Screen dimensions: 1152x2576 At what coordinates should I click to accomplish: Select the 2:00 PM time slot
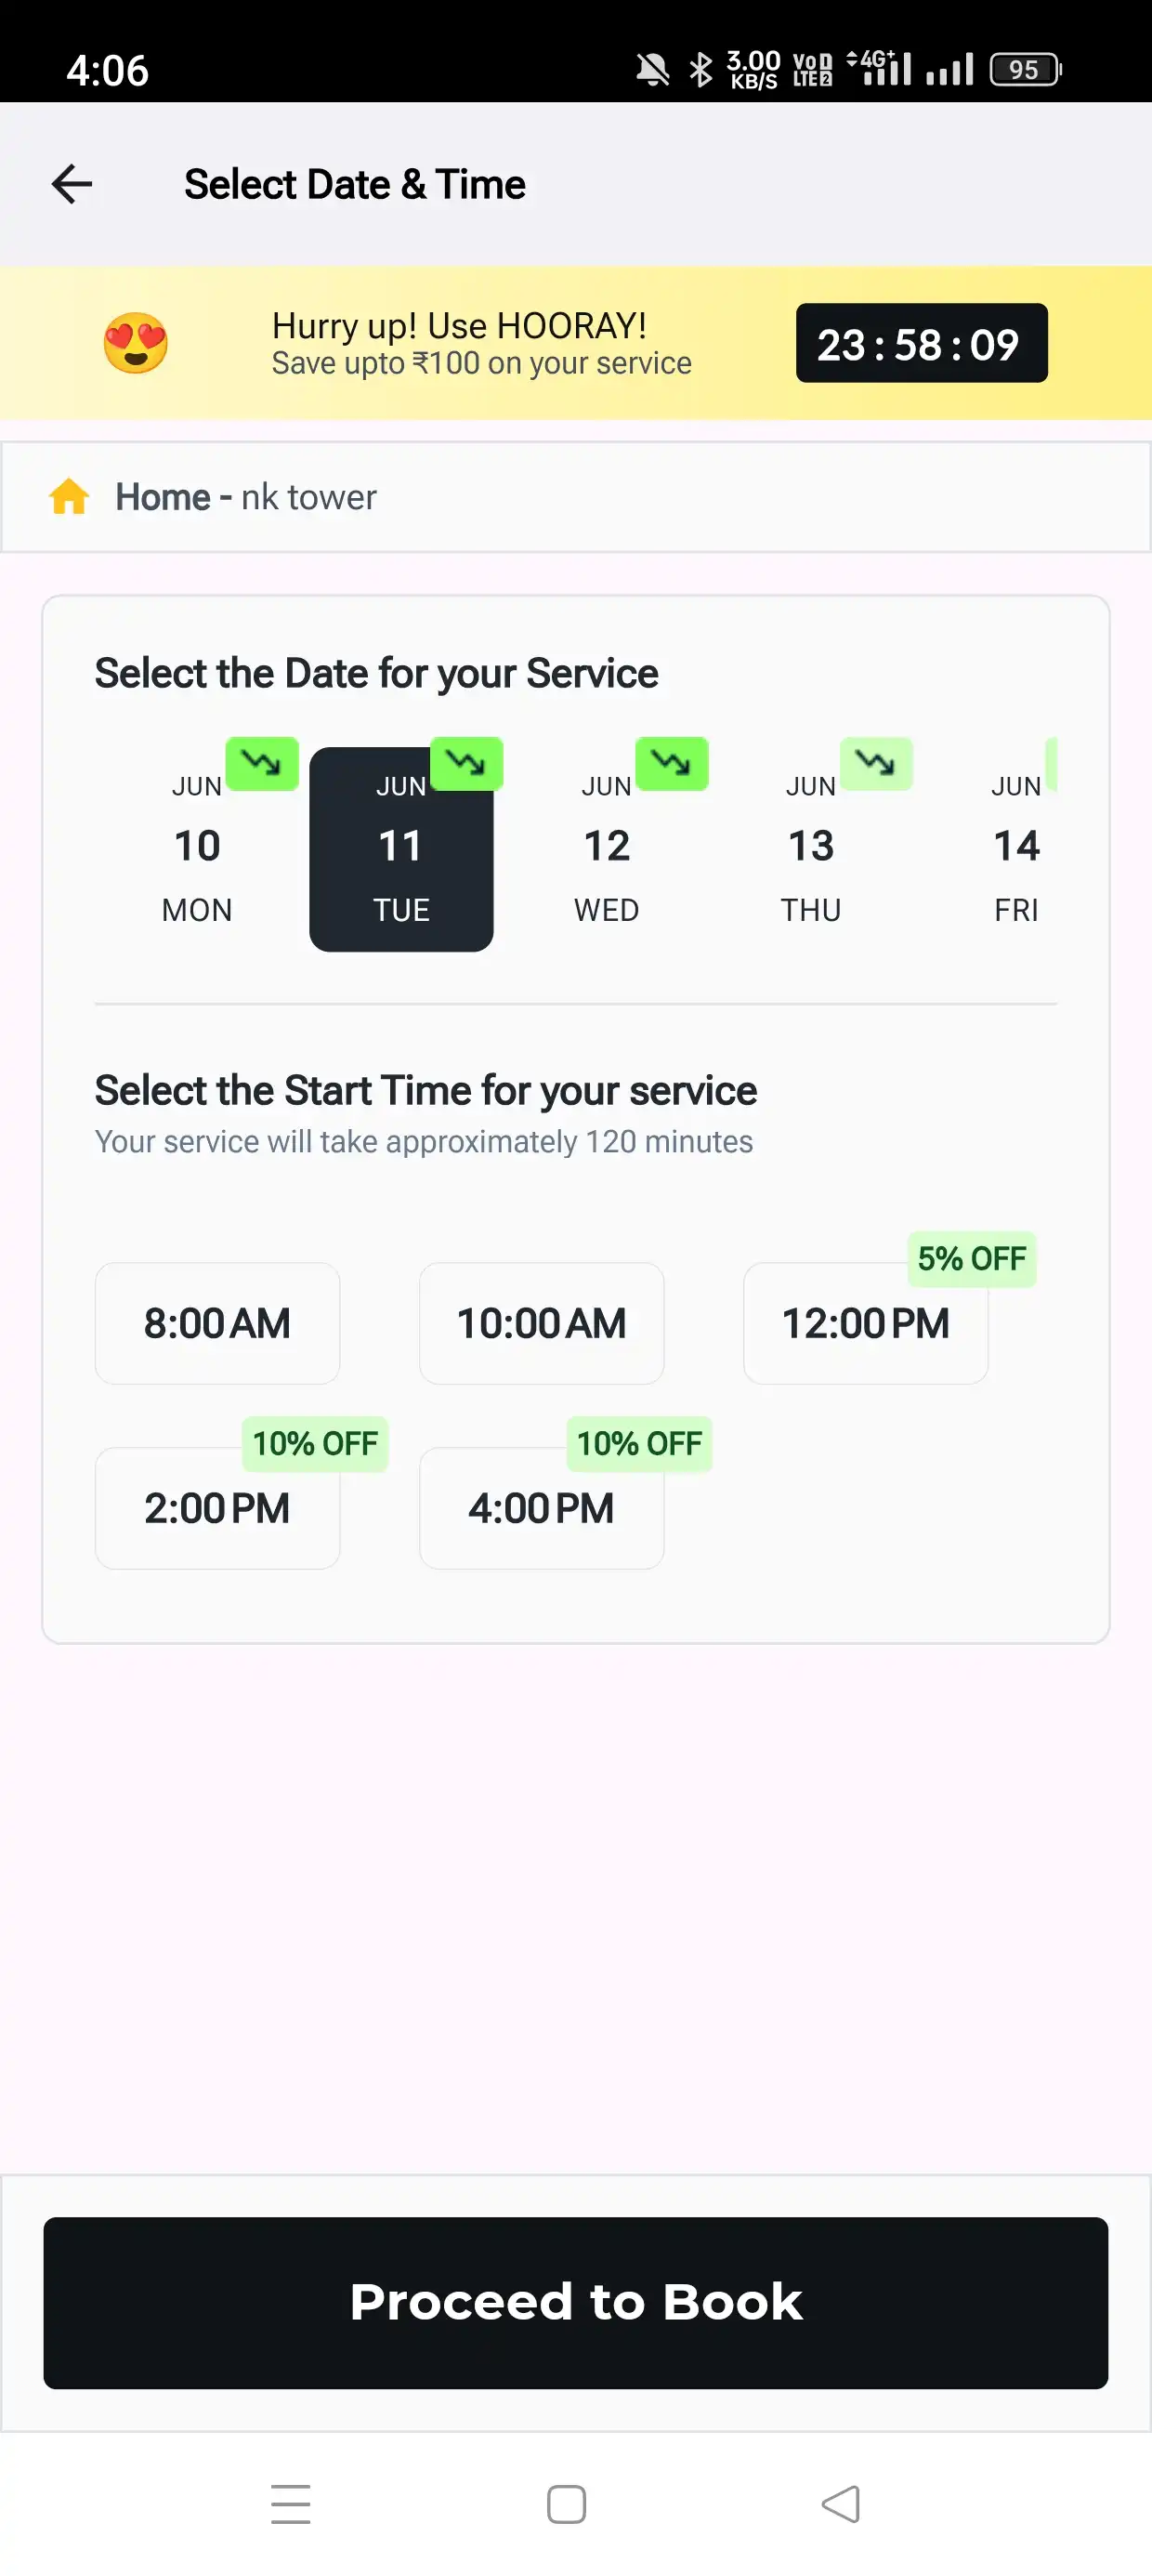(x=217, y=1508)
